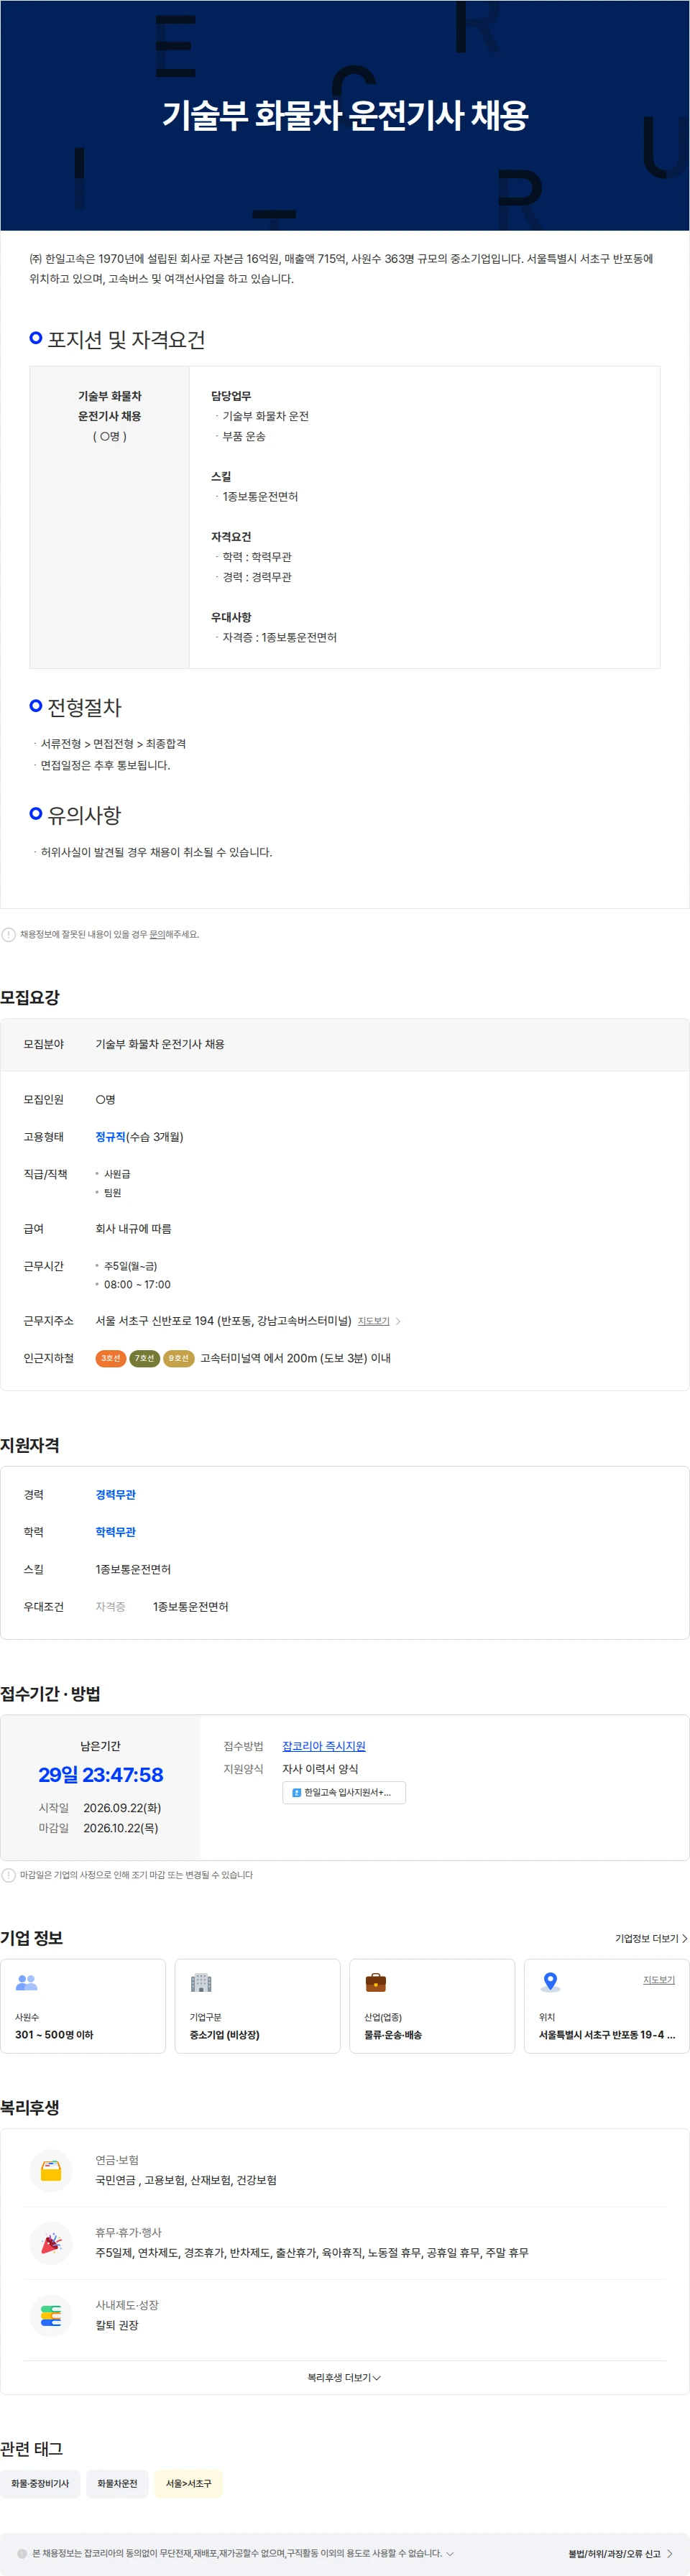Click the 마감일 date 2026.10.22(목)
Image resolution: width=690 pixels, height=2576 pixels.
tap(120, 1827)
